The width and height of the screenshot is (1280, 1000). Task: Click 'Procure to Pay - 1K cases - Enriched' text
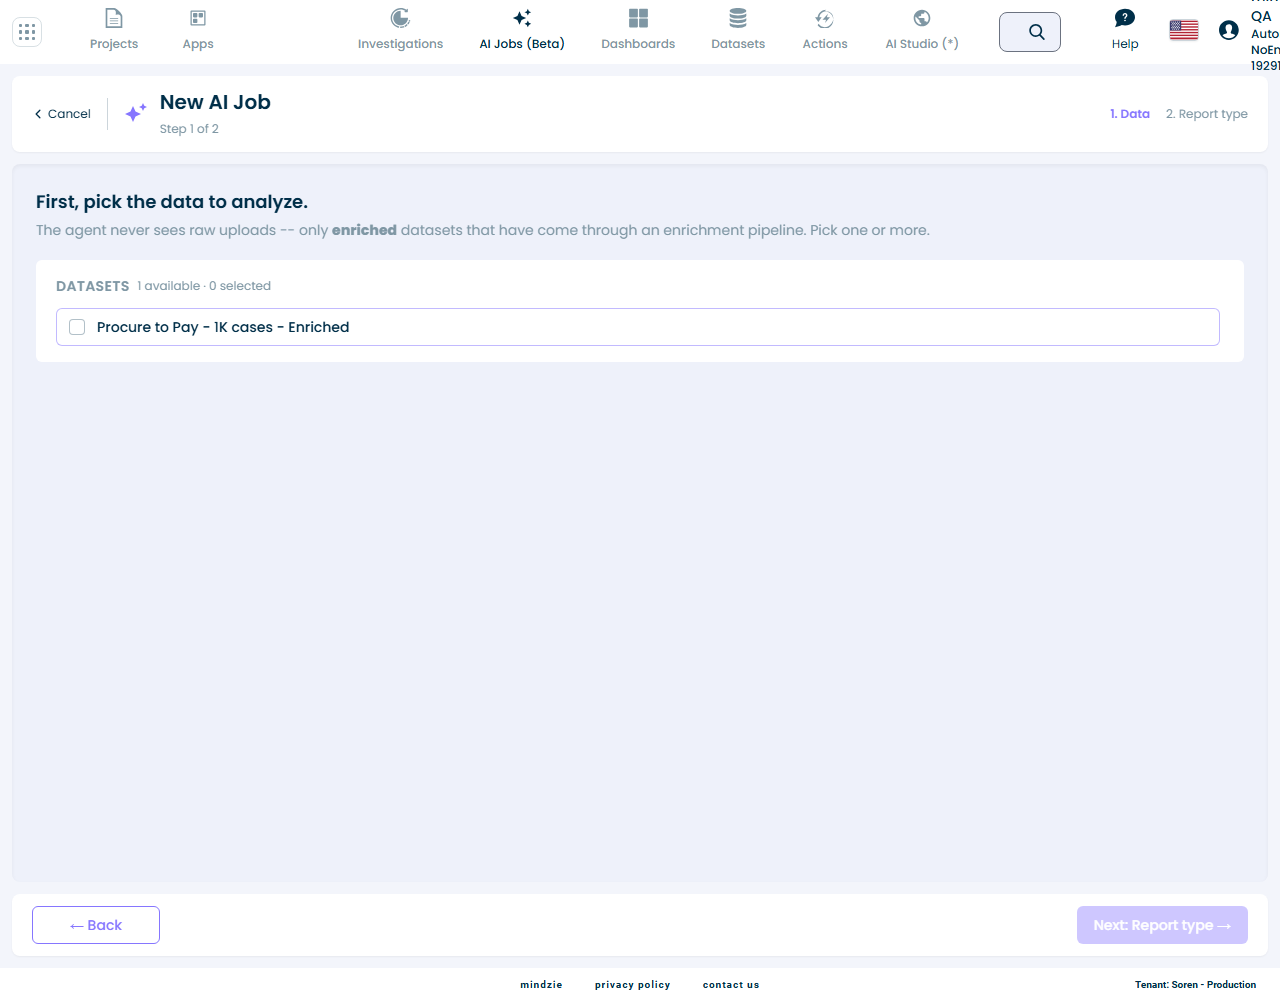point(223,327)
